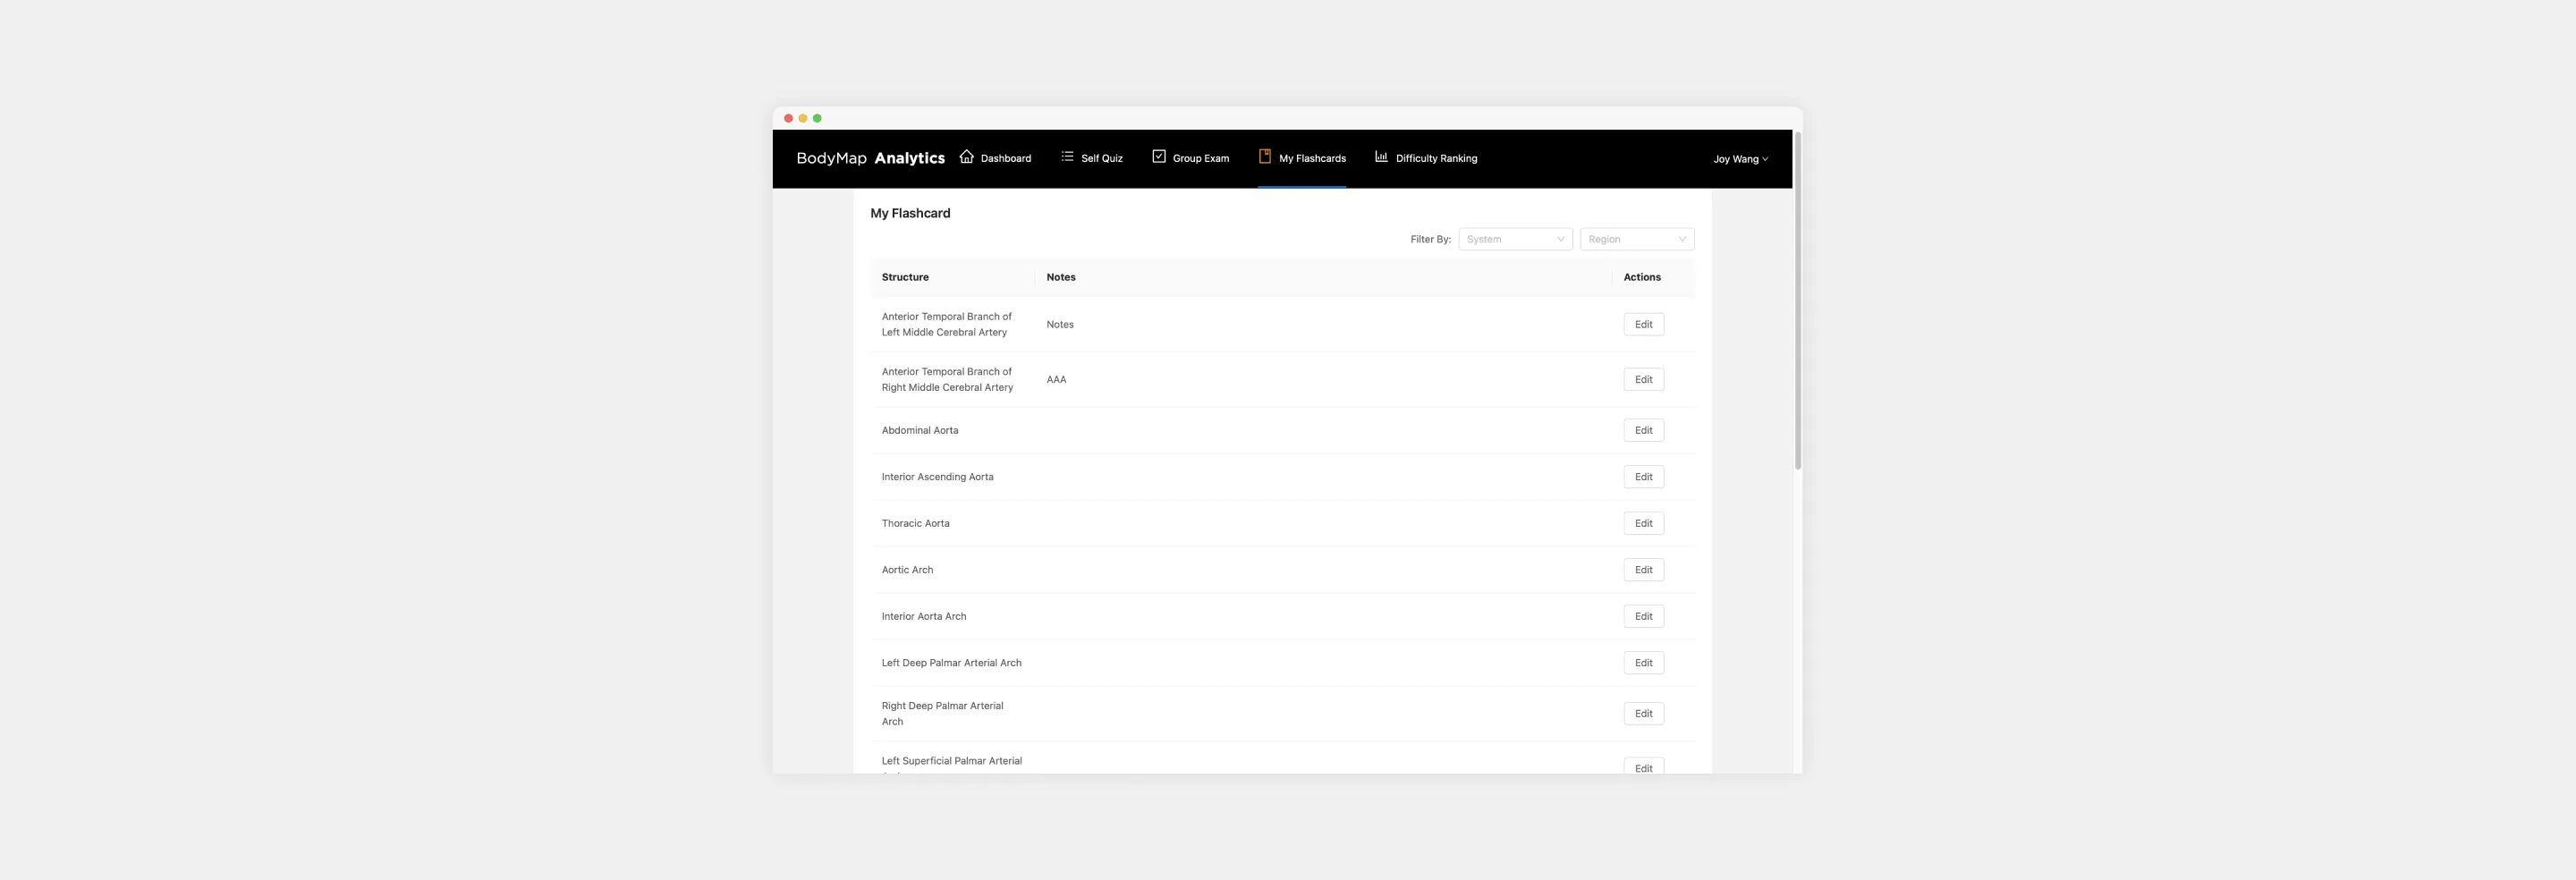Open the Group Exam tab
Viewport: 2576px width, 880px height.
(1200, 158)
